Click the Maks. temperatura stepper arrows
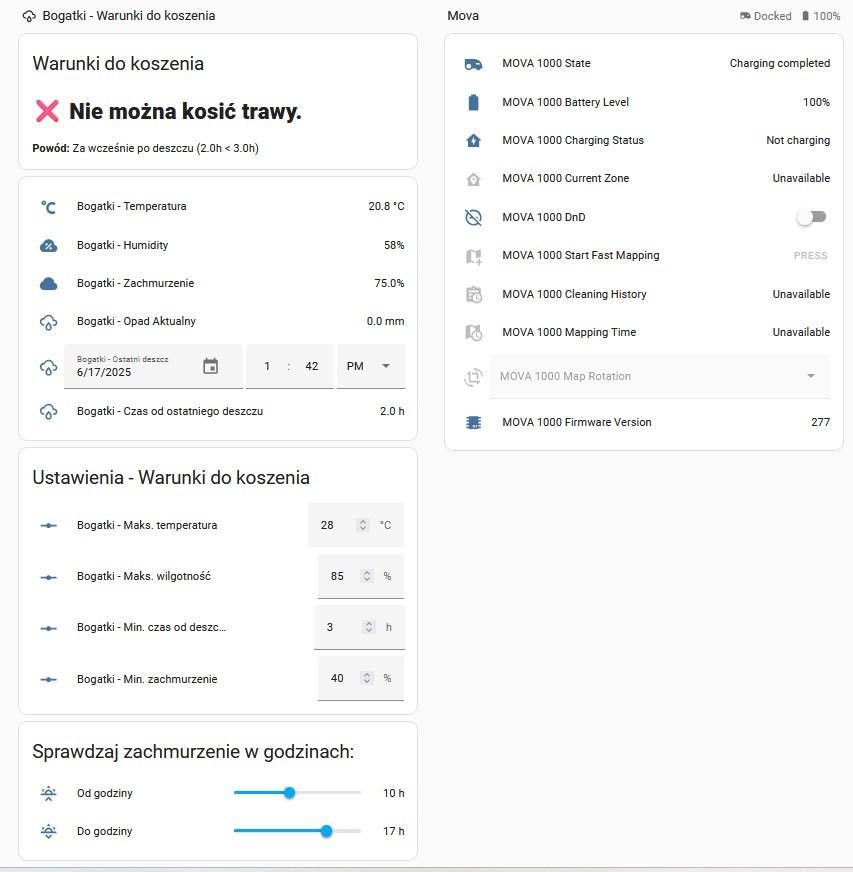The image size is (853, 872). point(363,526)
